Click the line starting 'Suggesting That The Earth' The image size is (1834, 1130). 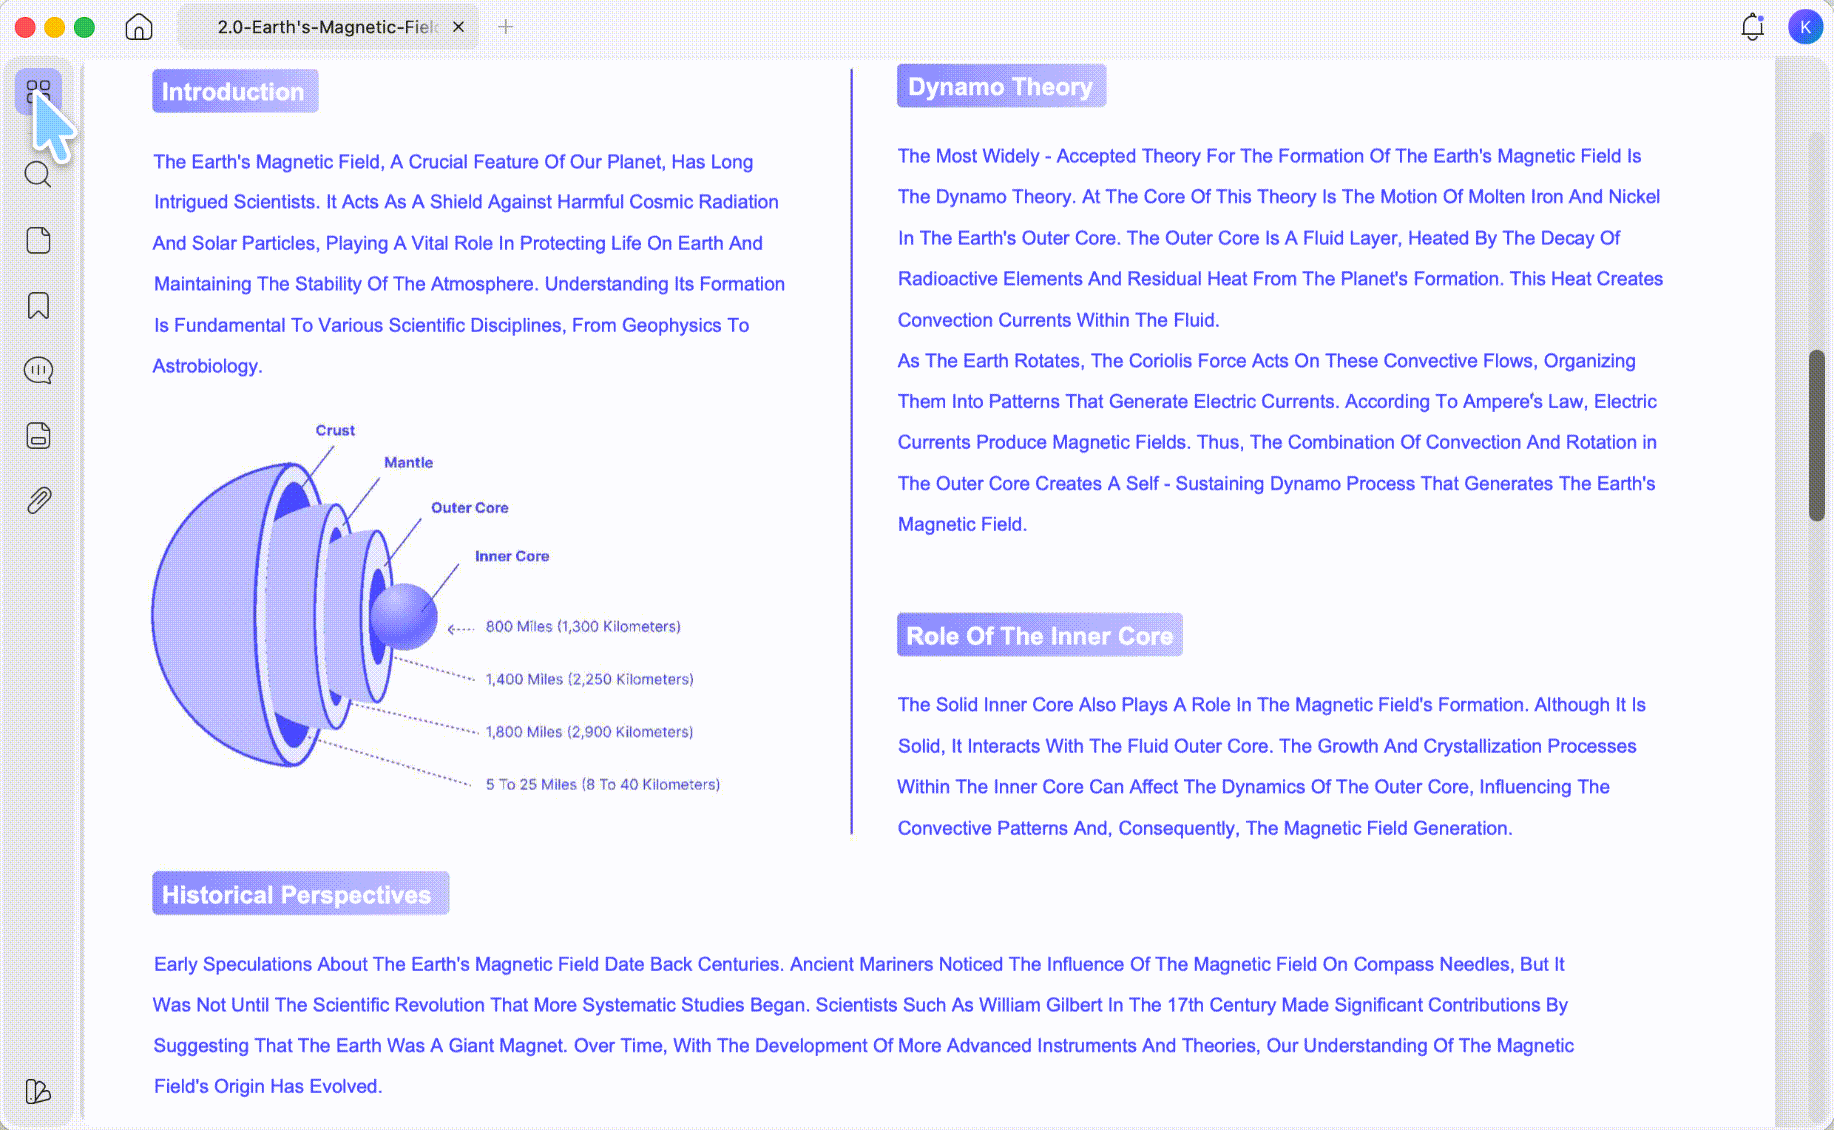coord(863,1045)
